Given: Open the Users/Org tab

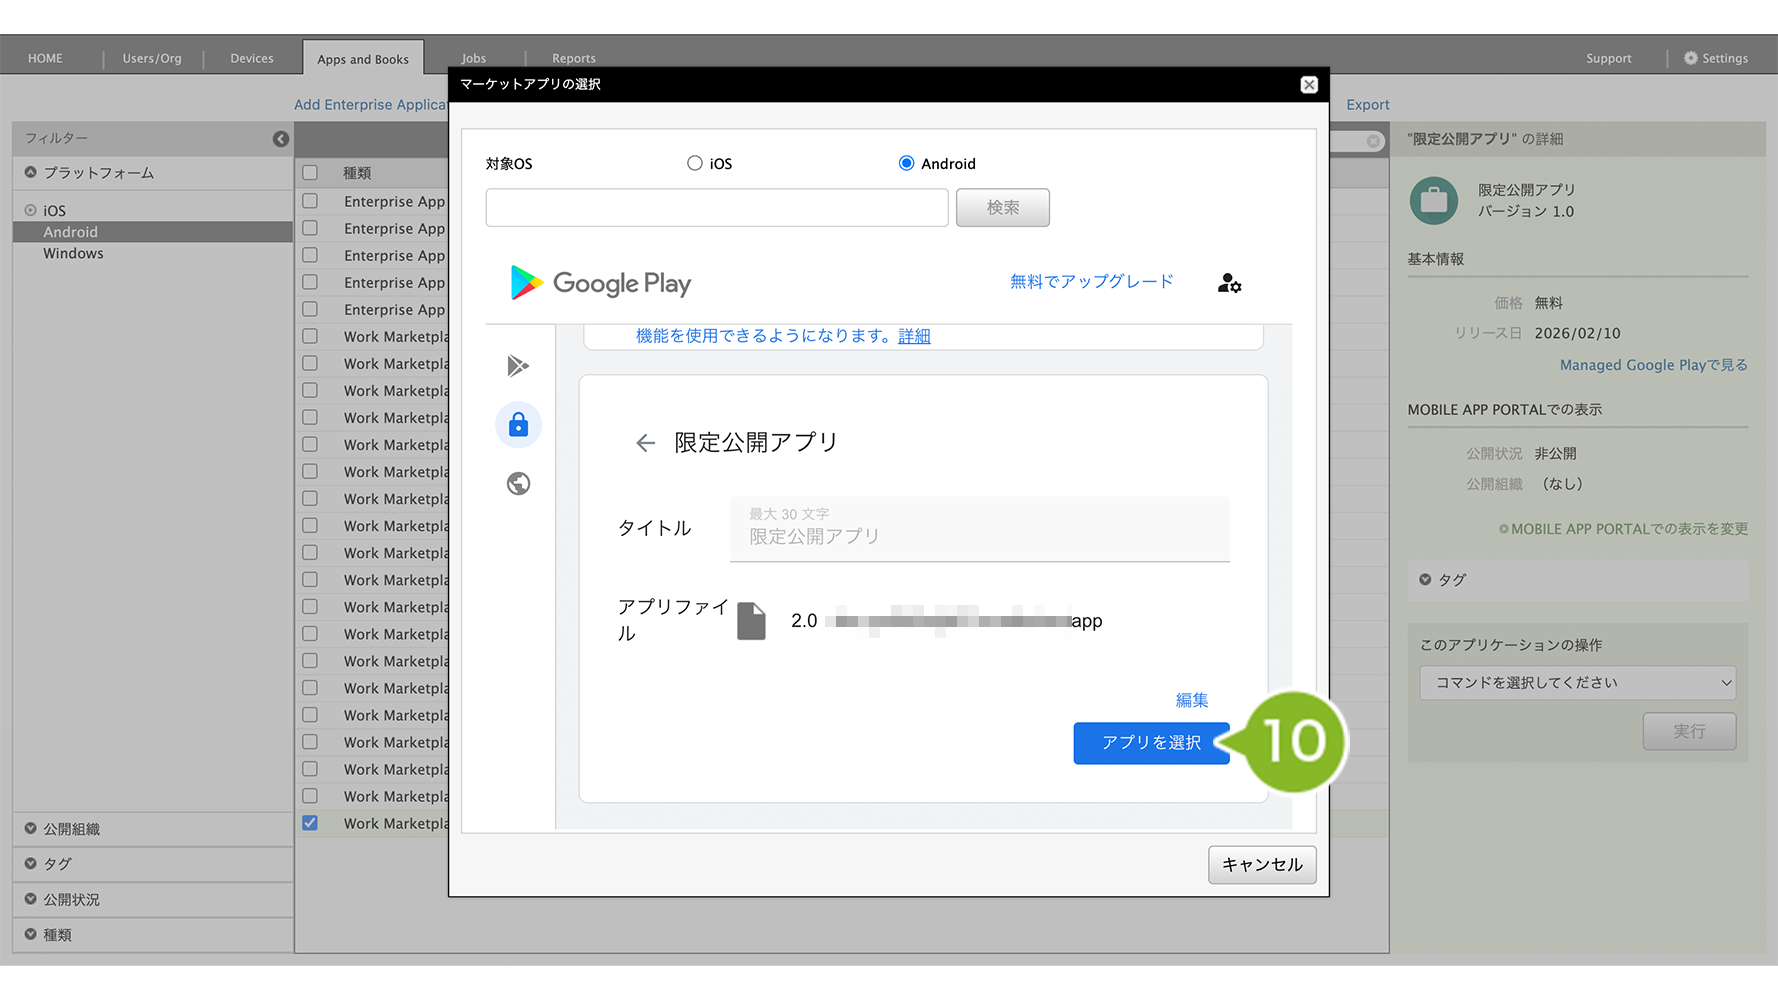Looking at the screenshot, I should tap(152, 58).
